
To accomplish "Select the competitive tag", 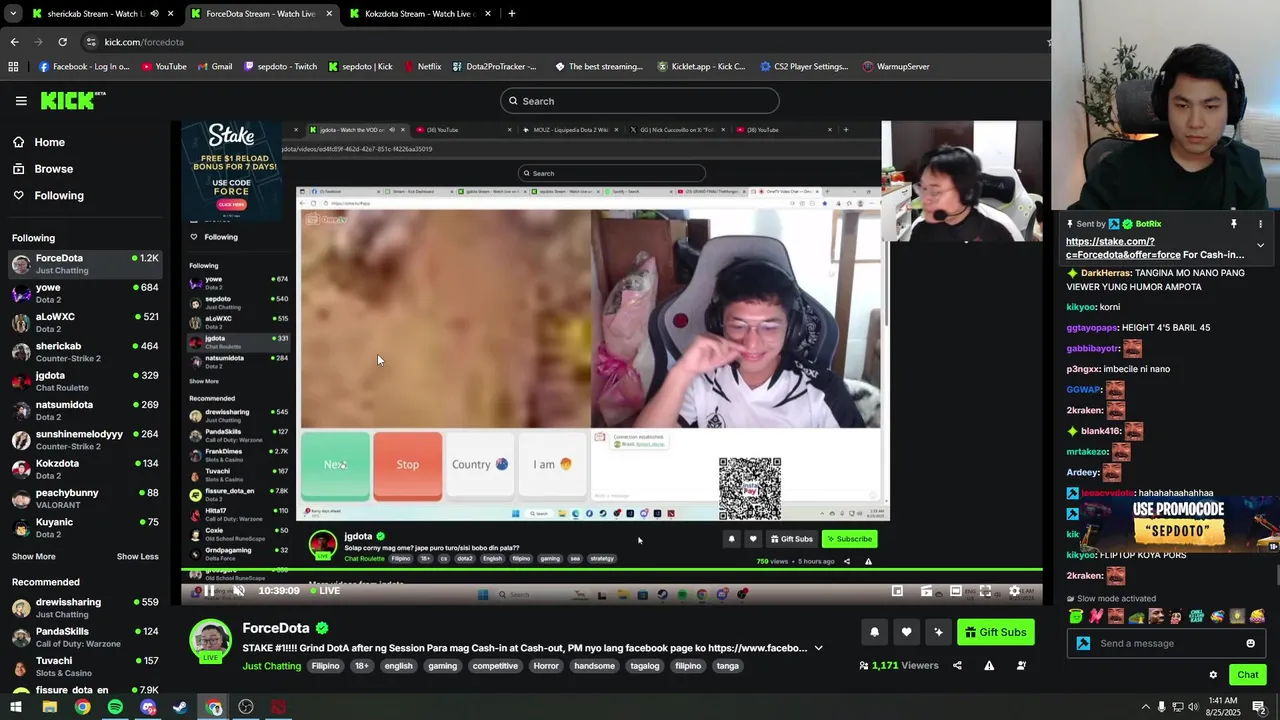I will pyautogui.click(x=495, y=666).
